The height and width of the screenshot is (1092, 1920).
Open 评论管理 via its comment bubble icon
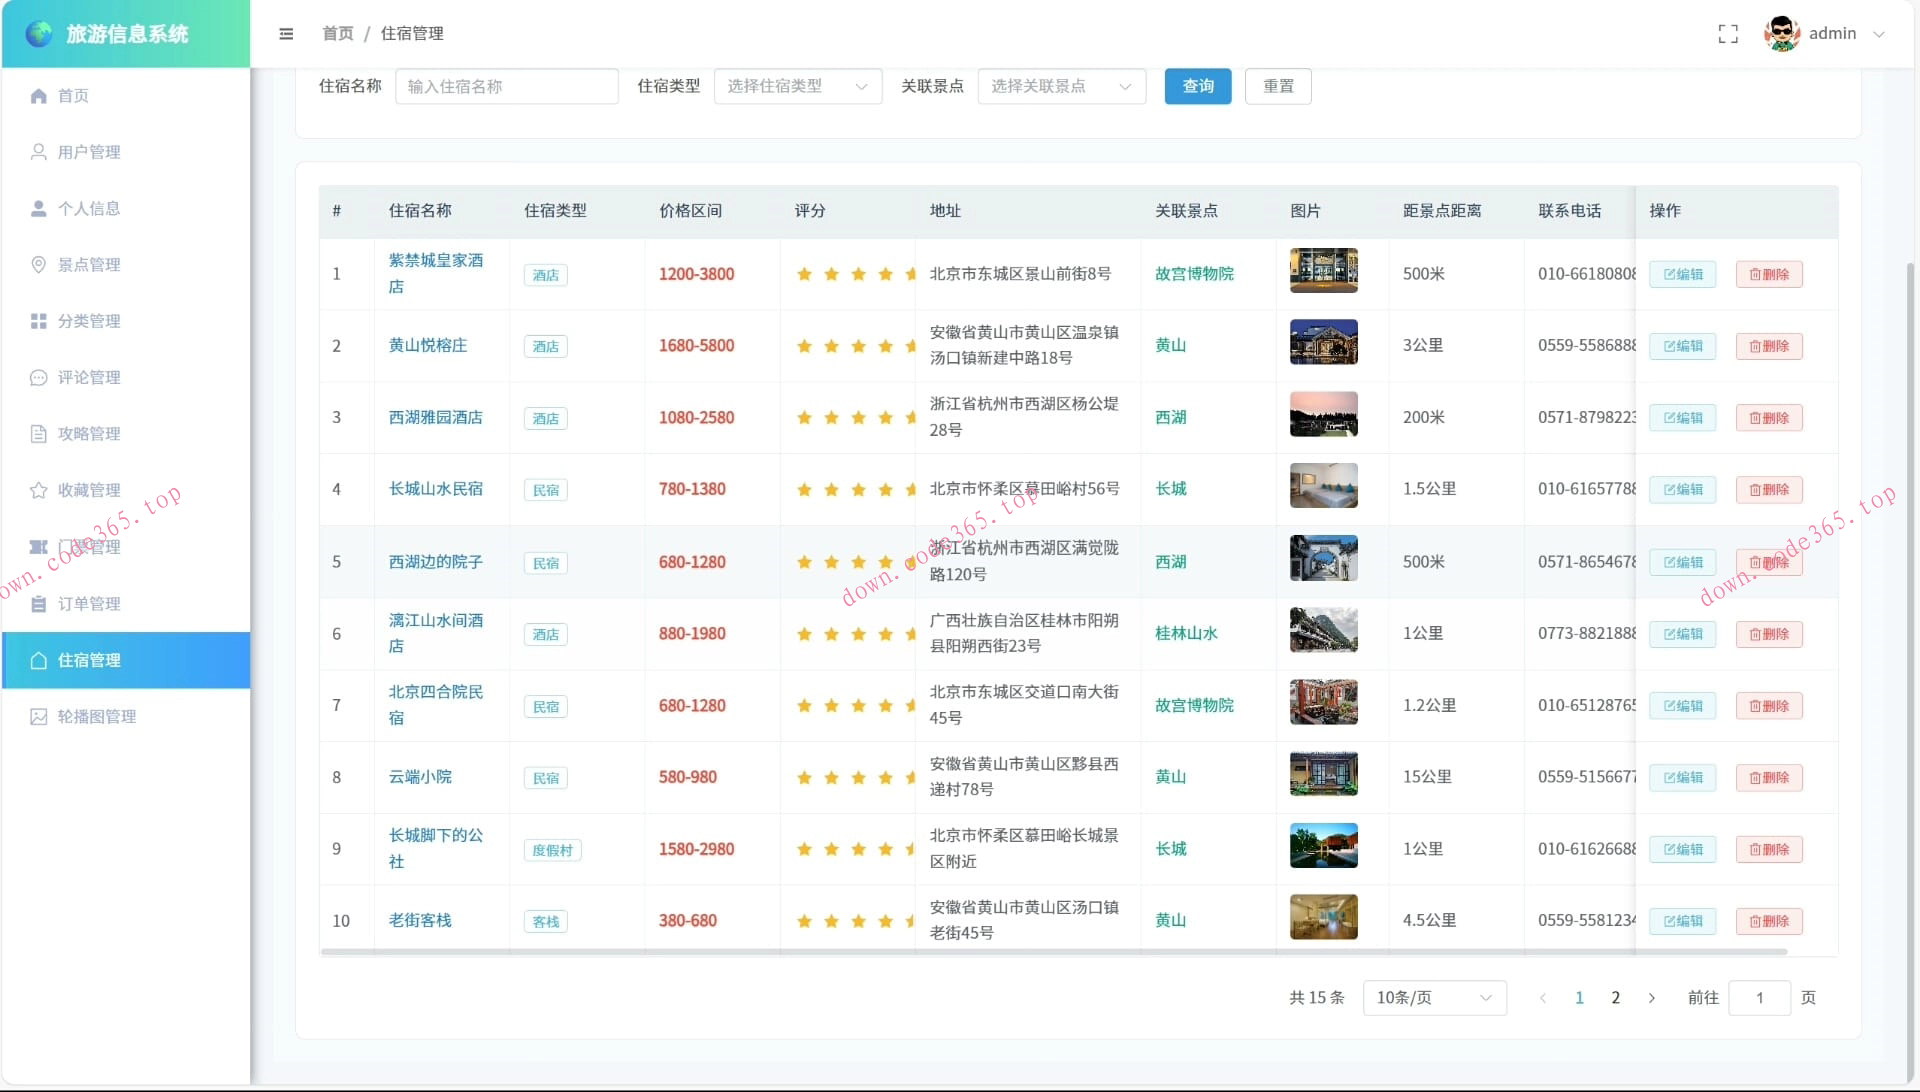pyautogui.click(x=38, y=378)
